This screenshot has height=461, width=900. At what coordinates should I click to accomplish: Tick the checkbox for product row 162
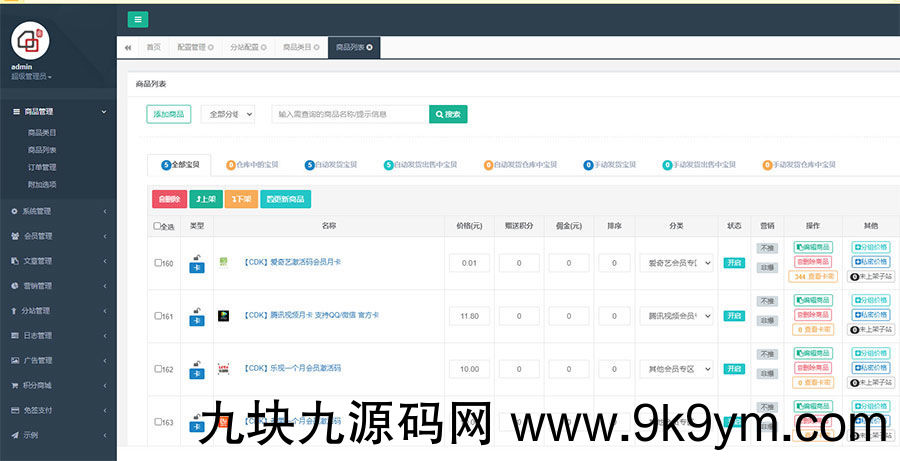[158, 369]
